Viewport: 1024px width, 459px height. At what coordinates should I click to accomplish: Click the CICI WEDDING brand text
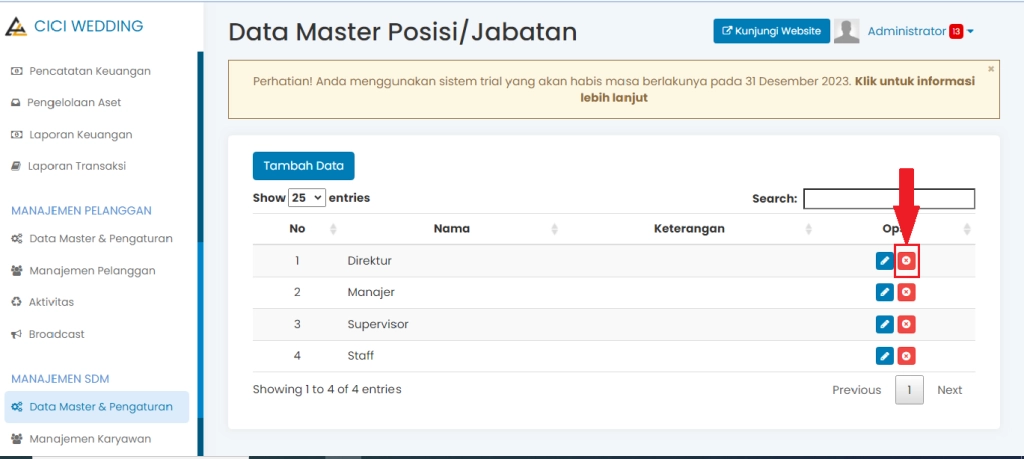point(88,26)
